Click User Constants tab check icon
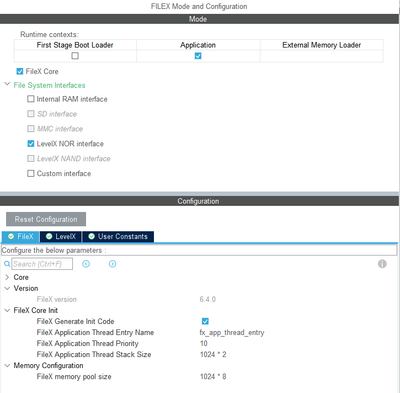The height and width of the screenshot is (393, 400). tap(91, 236)
